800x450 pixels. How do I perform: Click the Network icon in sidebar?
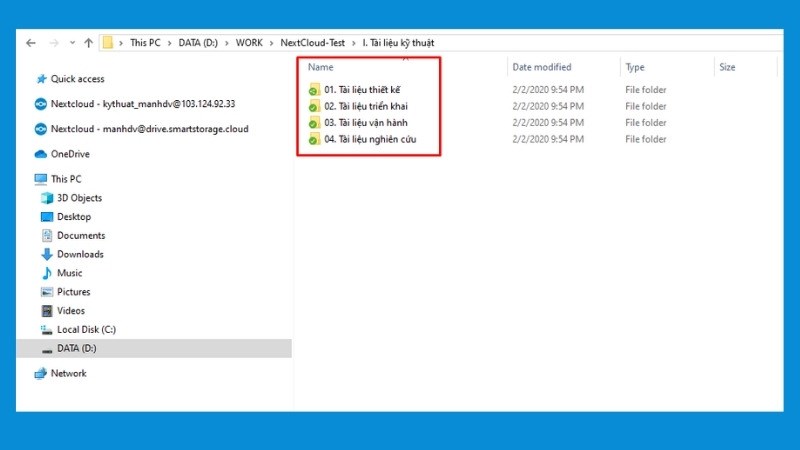41,374
